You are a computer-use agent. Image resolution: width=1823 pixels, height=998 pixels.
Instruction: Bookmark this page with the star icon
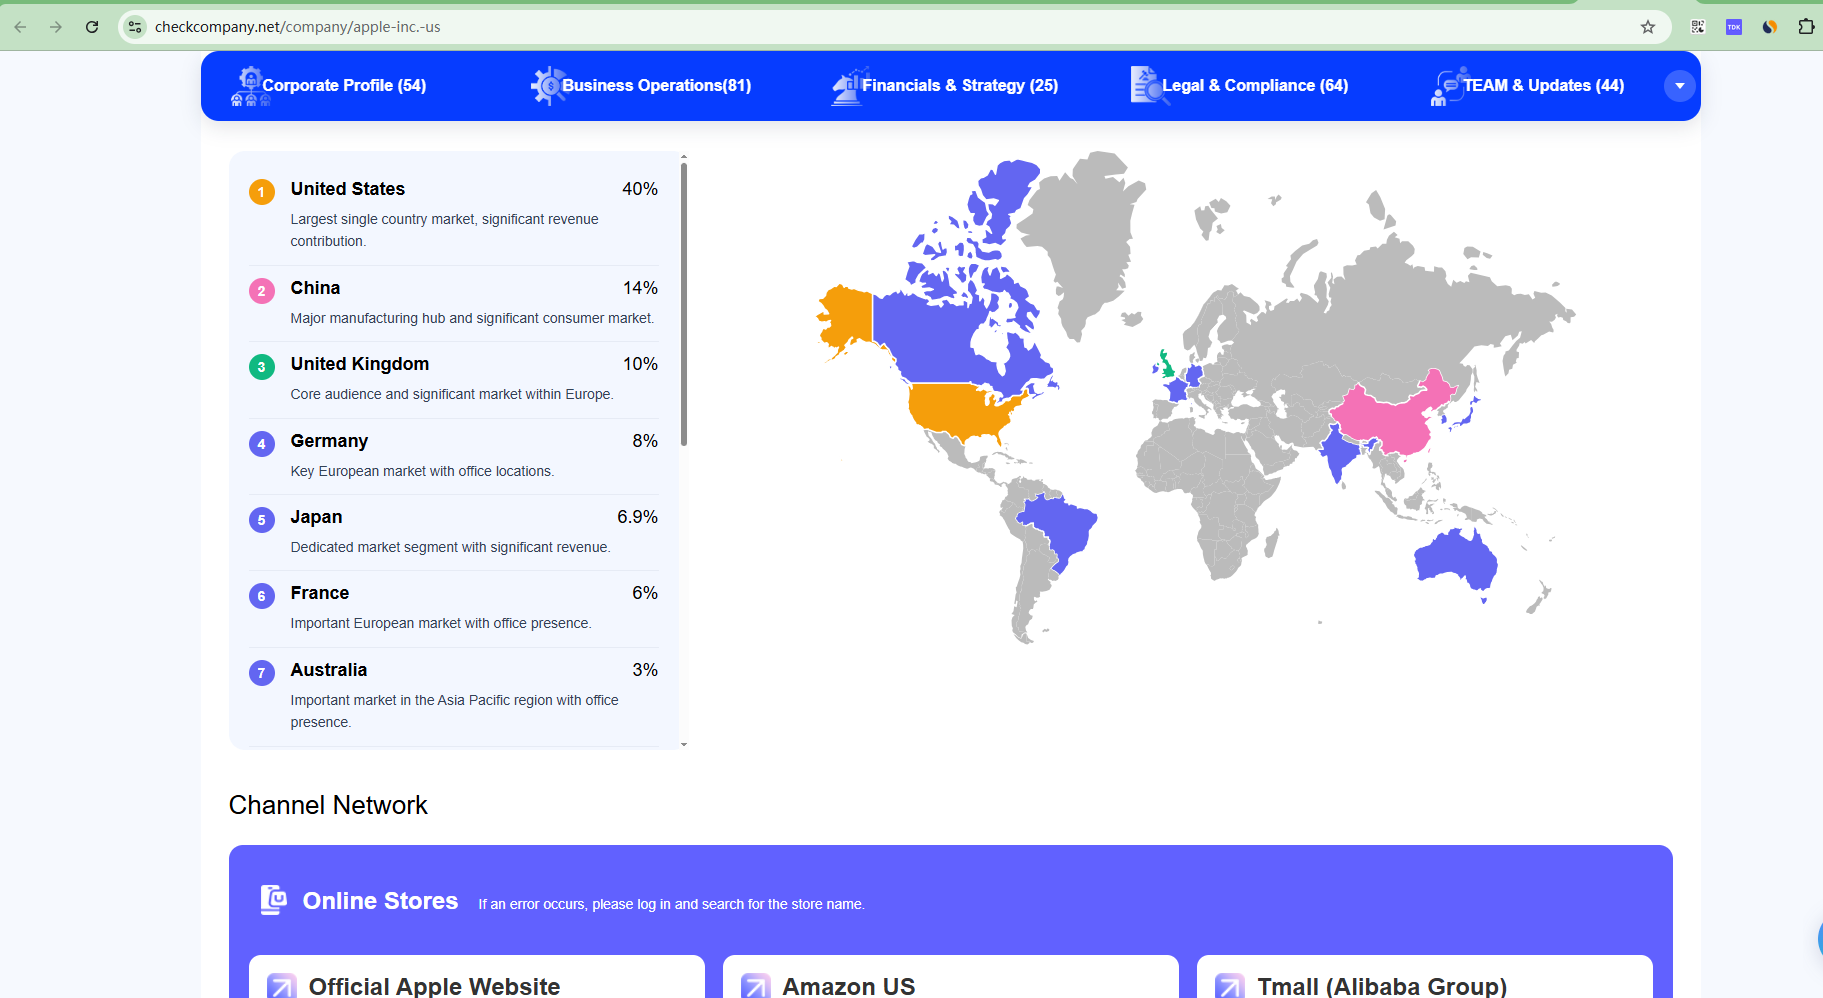1648,27
